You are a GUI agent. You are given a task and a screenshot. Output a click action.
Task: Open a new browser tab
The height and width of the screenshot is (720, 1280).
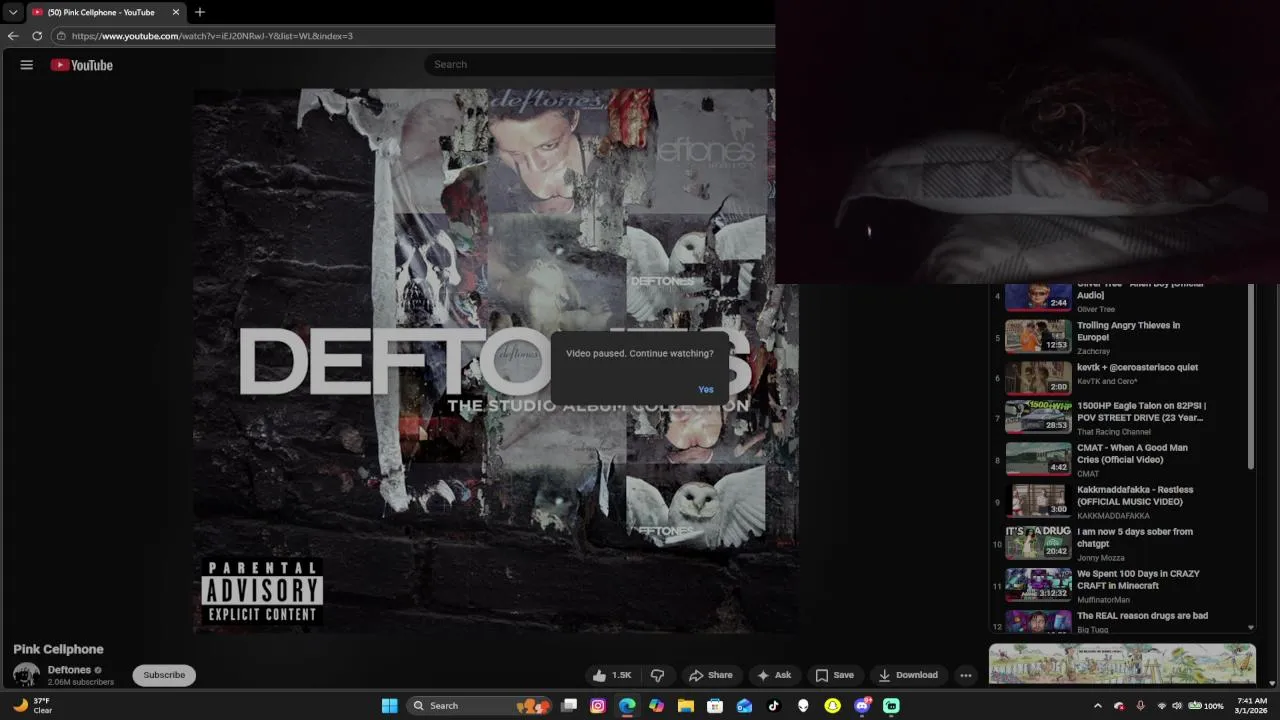click(200, 12)
